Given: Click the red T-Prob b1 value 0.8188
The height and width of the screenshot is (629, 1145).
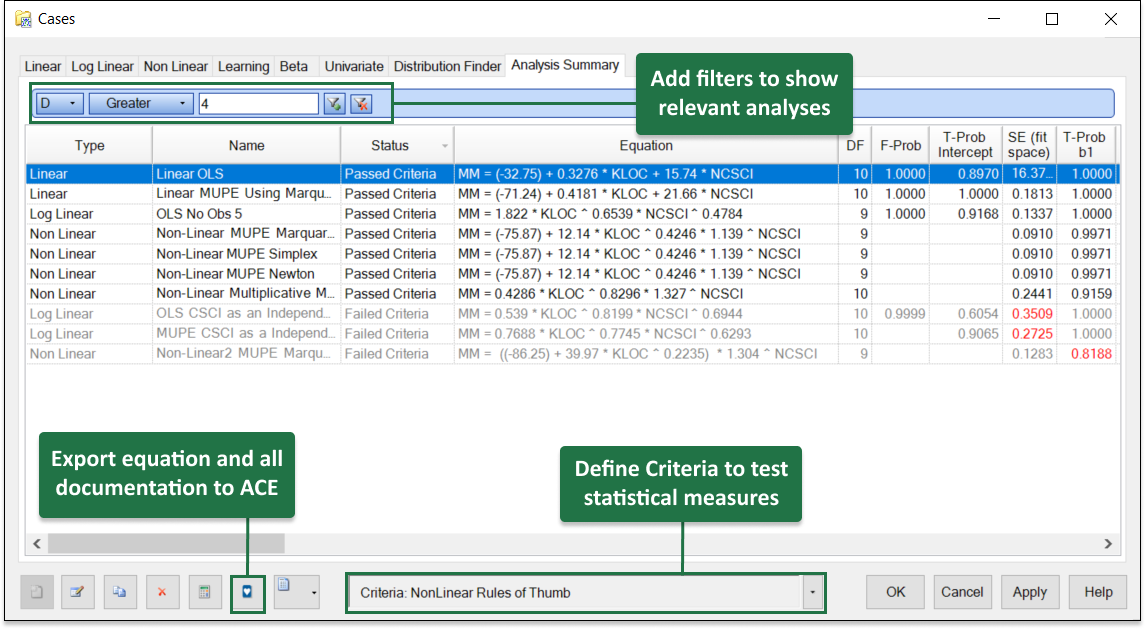Looking at the screenshot, I should [x=1091, y=354].
